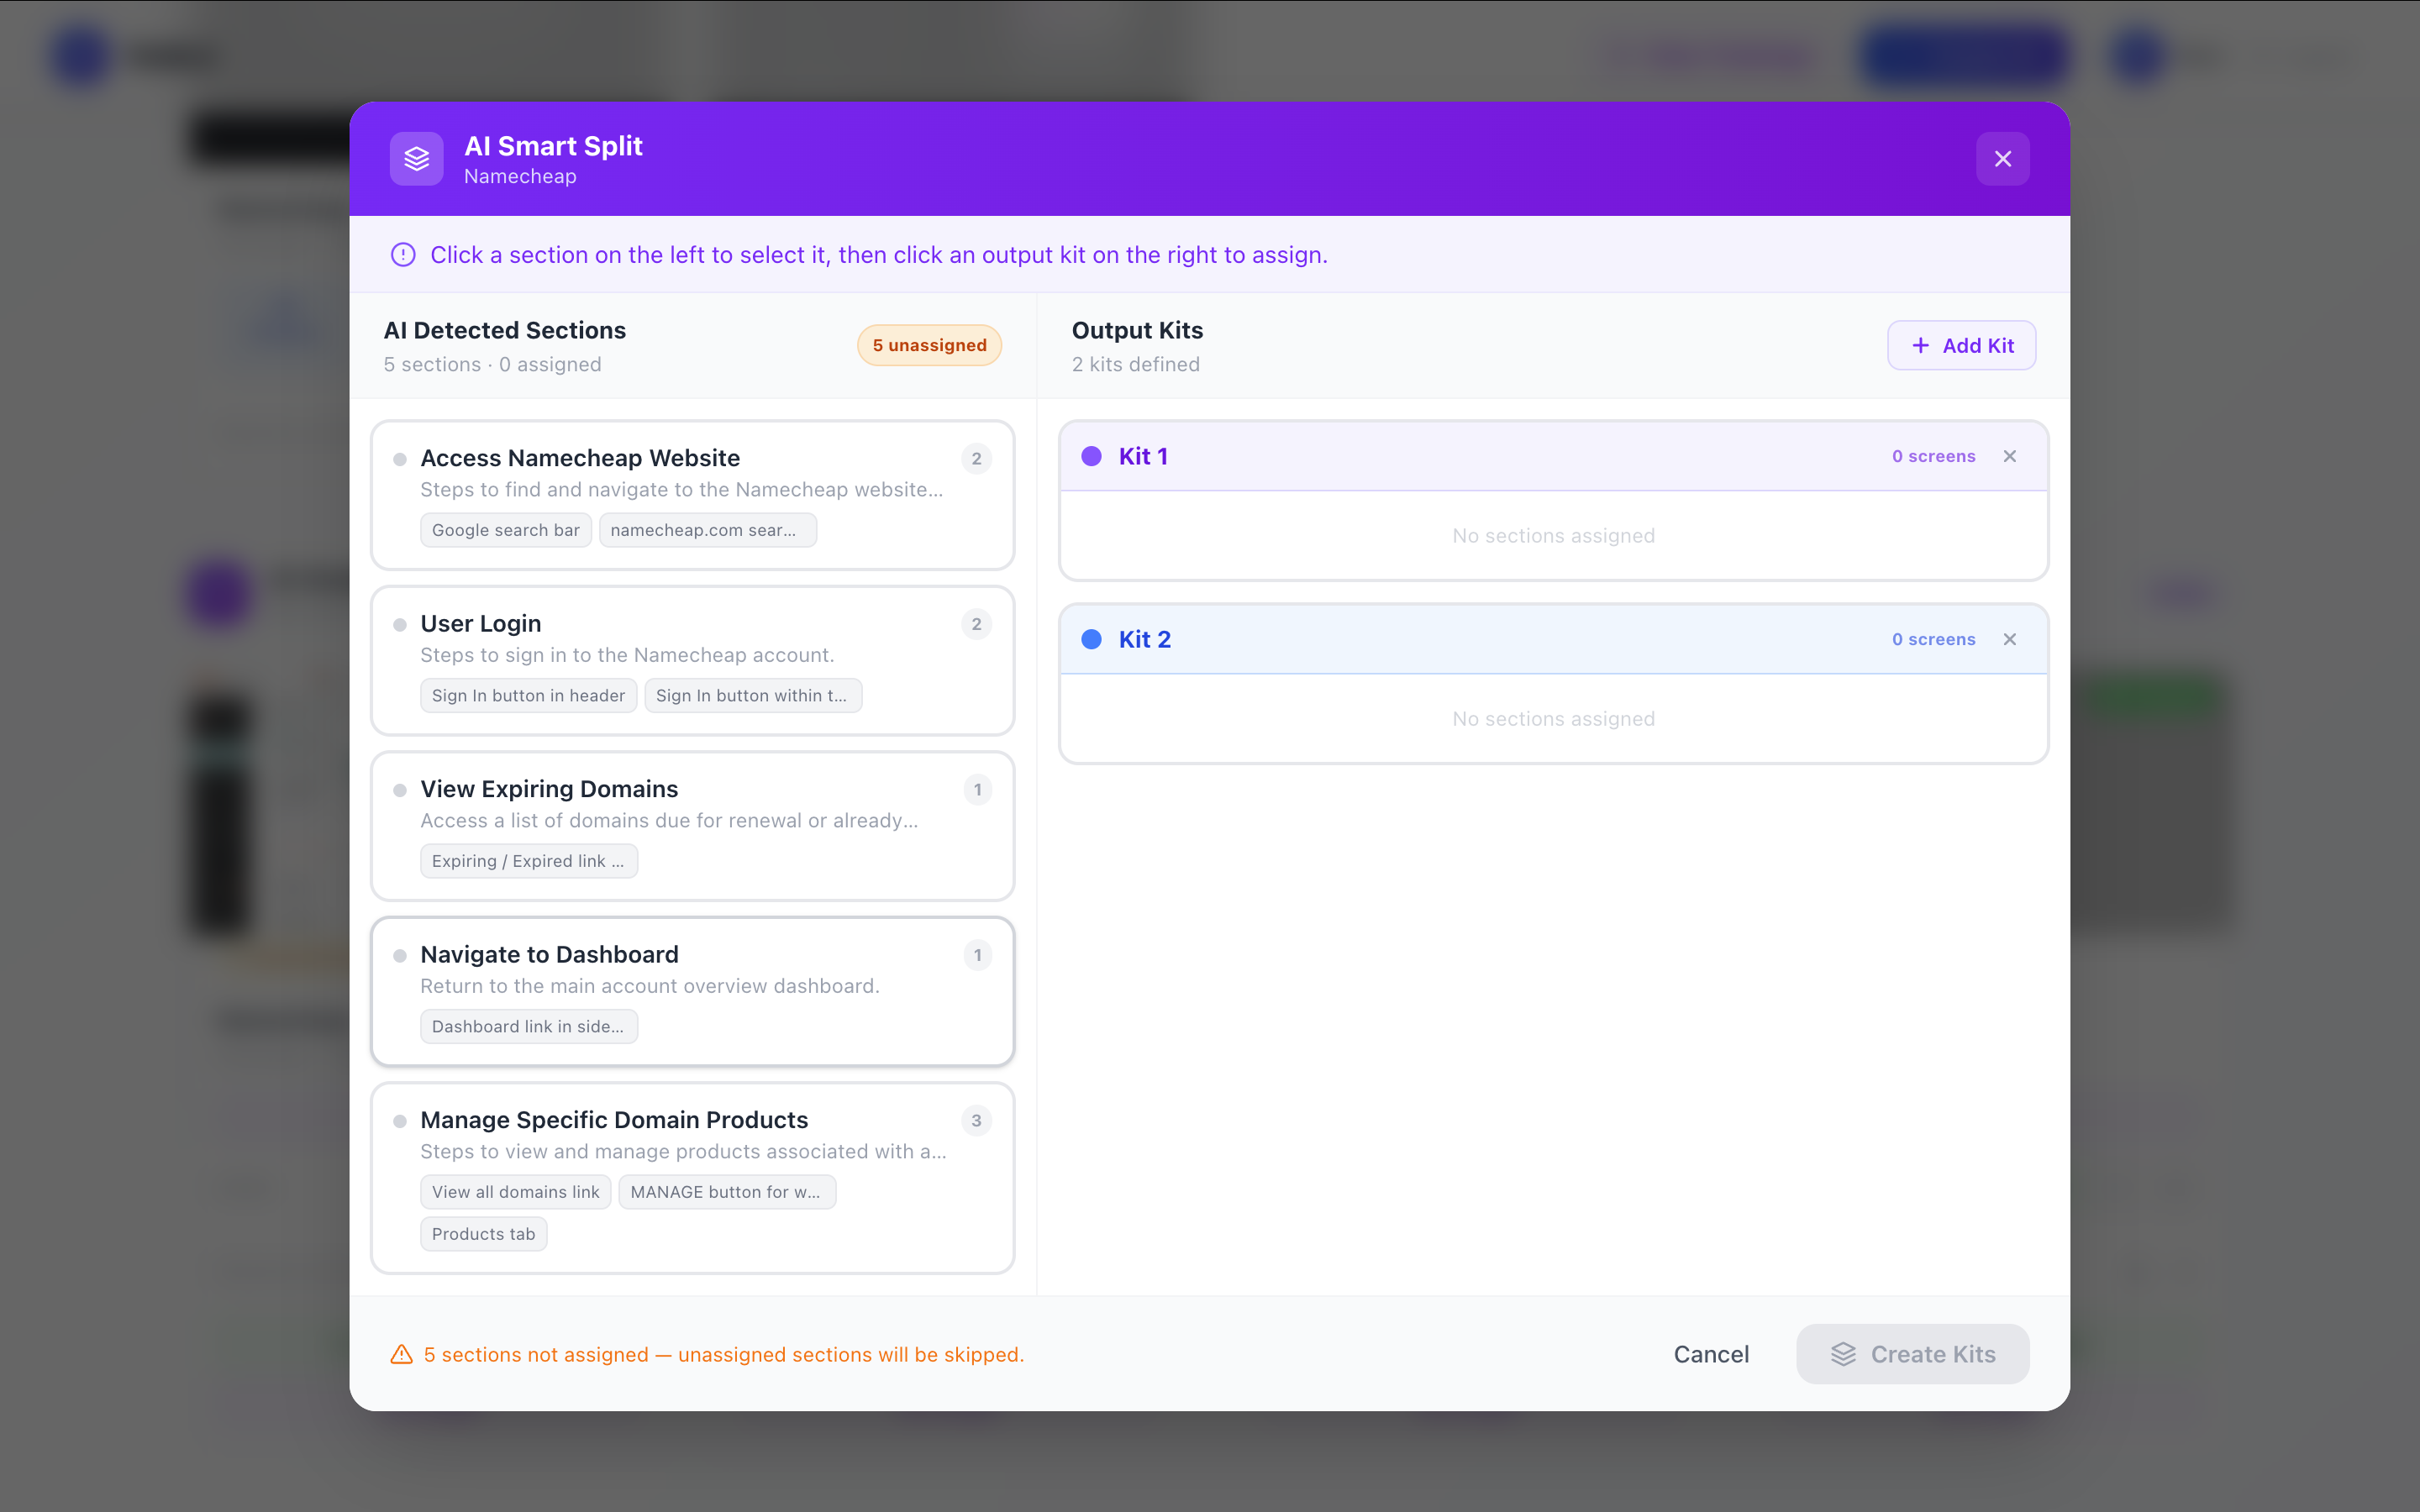Click Kit 1's '0 screens' label

point(1933,456)
